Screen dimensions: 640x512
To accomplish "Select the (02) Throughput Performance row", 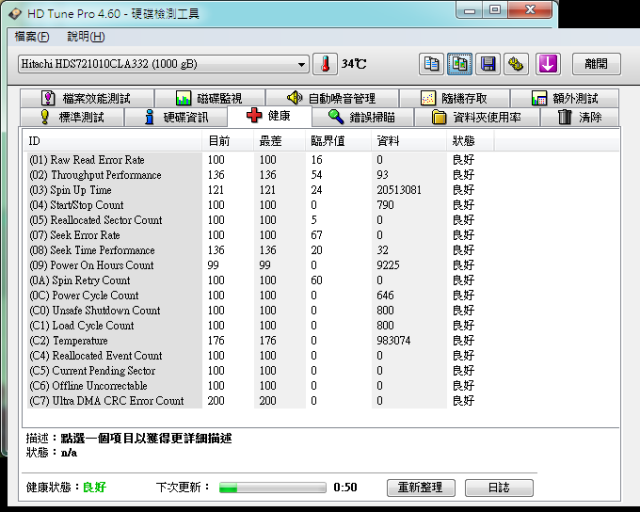I will click(261, 175).
